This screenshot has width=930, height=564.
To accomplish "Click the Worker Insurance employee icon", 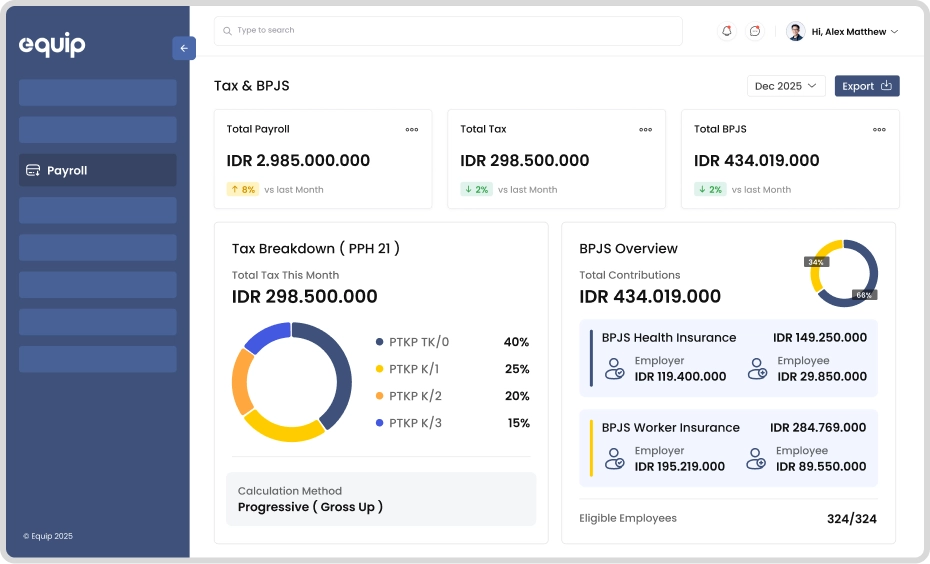I will coord(757,459).
